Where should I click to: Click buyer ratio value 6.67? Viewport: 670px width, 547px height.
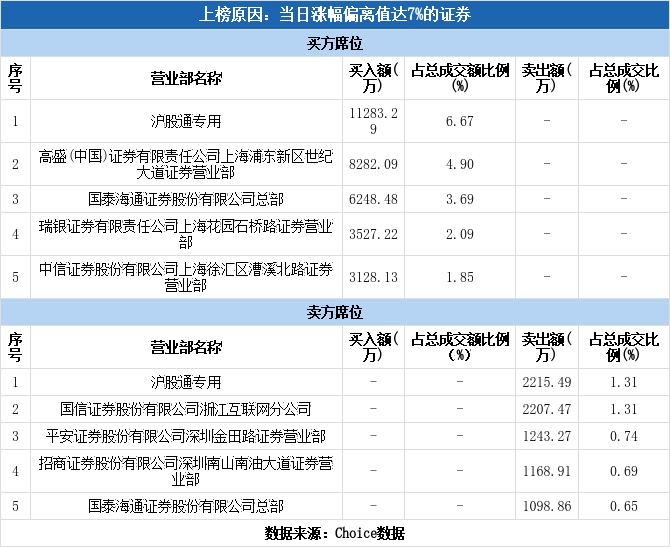[460, 121]
